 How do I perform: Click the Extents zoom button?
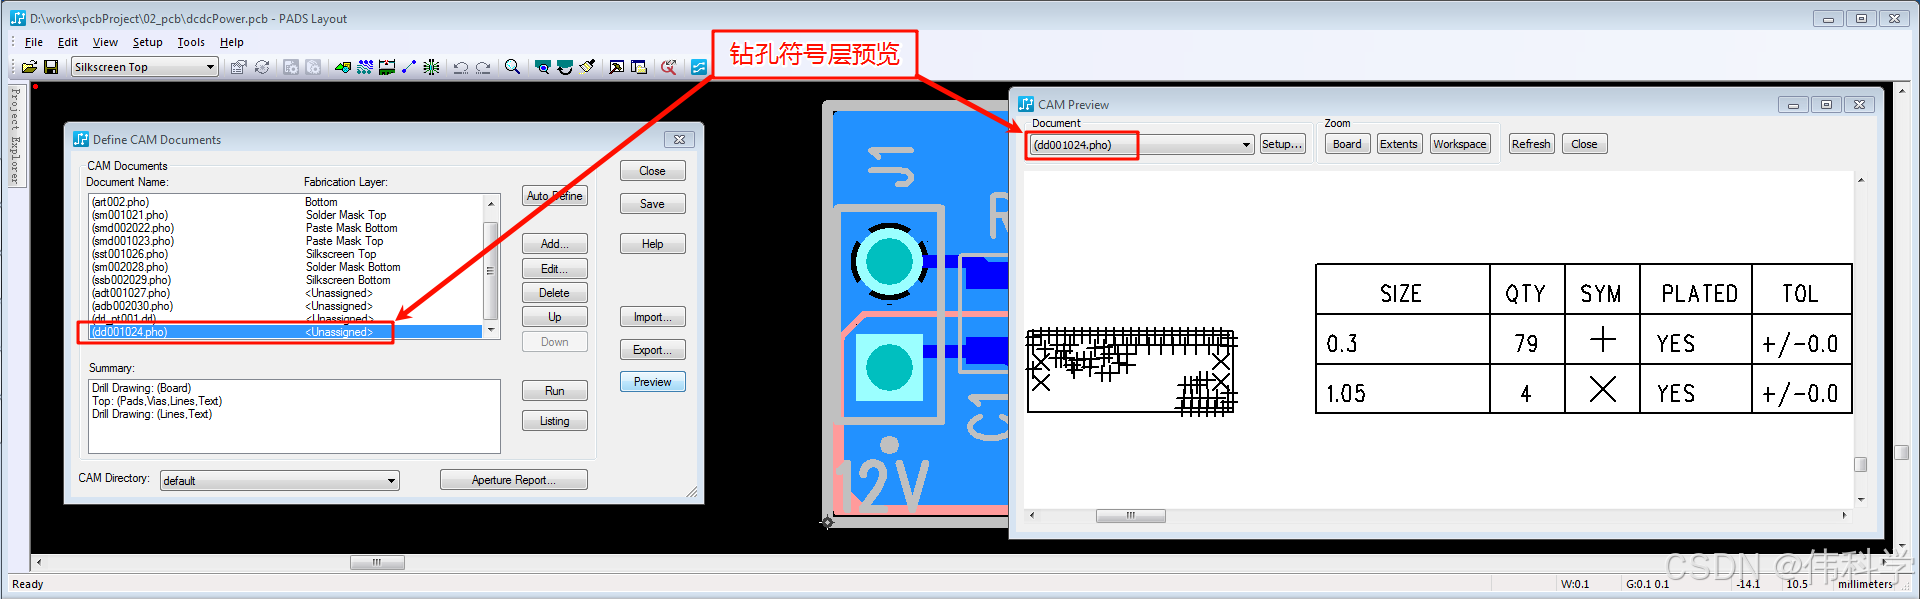1399,144
